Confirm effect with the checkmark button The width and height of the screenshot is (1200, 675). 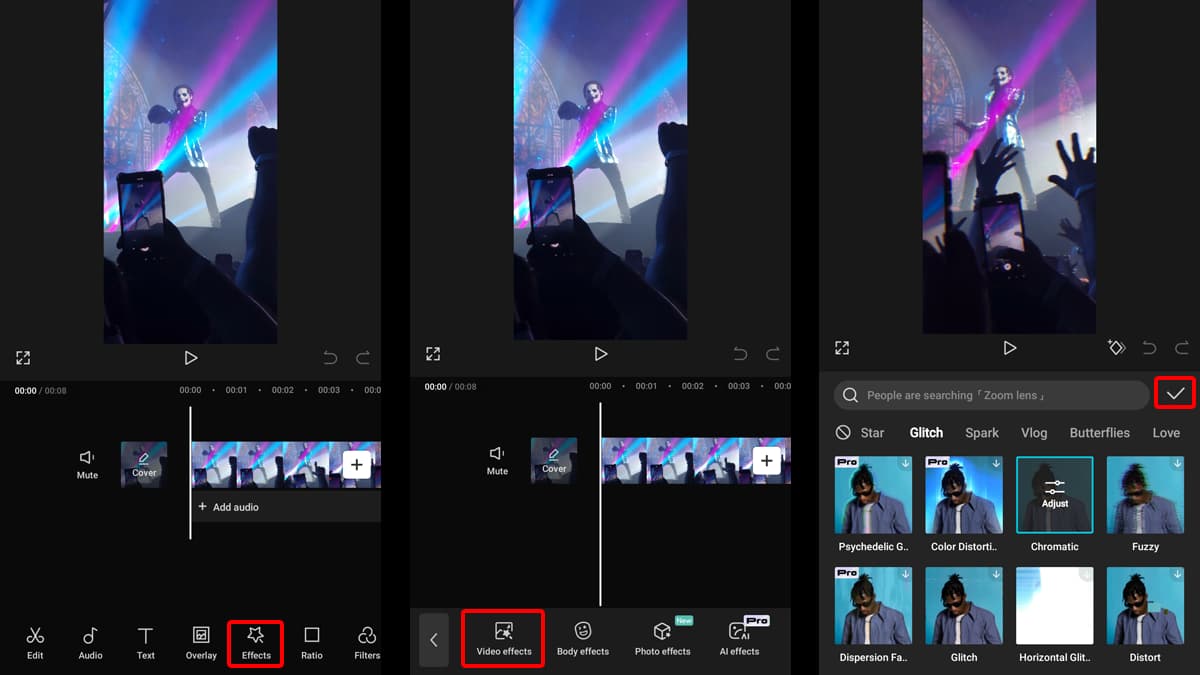[1174, 393]
